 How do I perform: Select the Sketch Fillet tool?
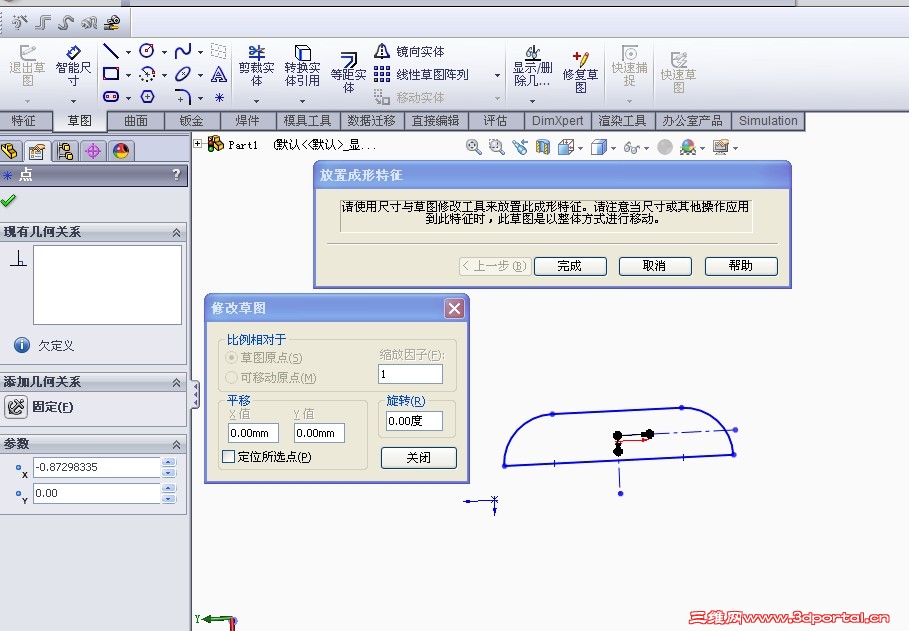pyautogui.click(x=183, y=96)
